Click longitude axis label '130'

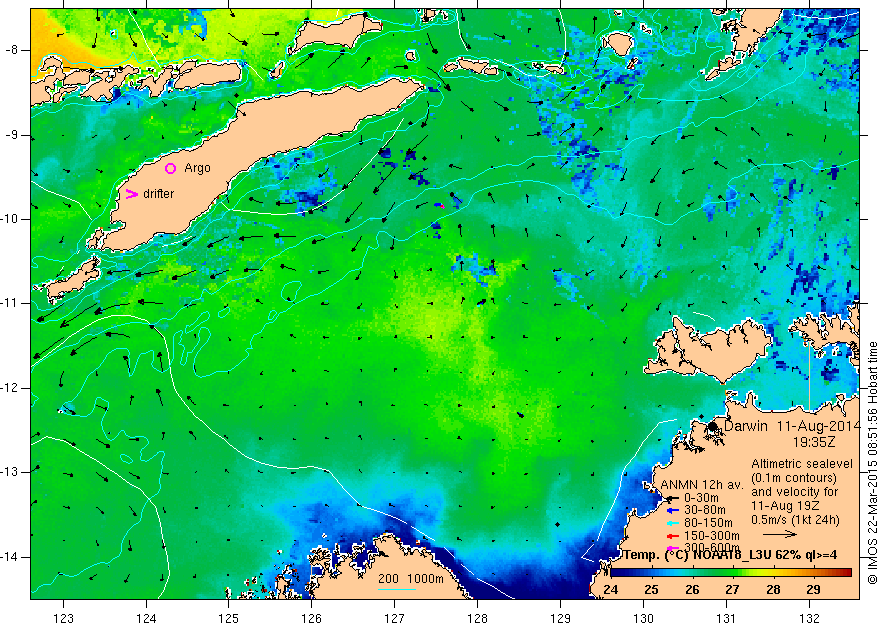[x=643, y=618]
